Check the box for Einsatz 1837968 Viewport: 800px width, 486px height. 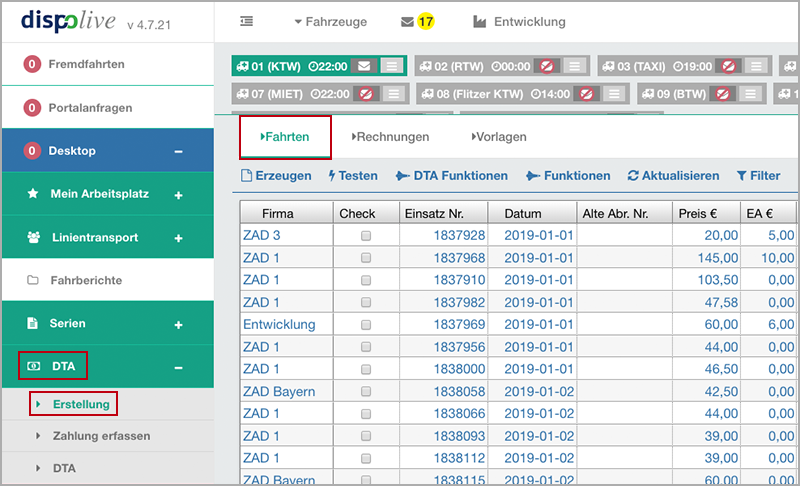click(x=366, y=258)
